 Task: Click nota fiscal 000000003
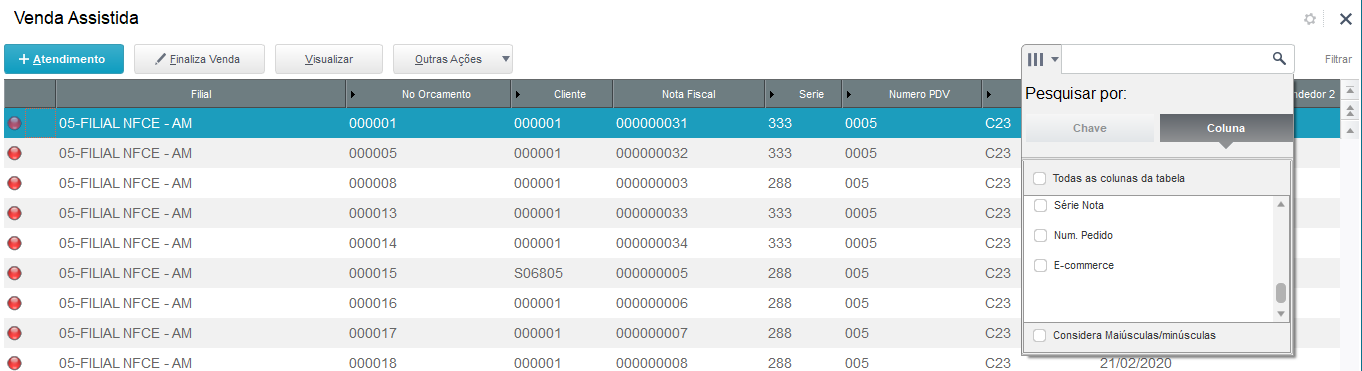coord(652,184)
